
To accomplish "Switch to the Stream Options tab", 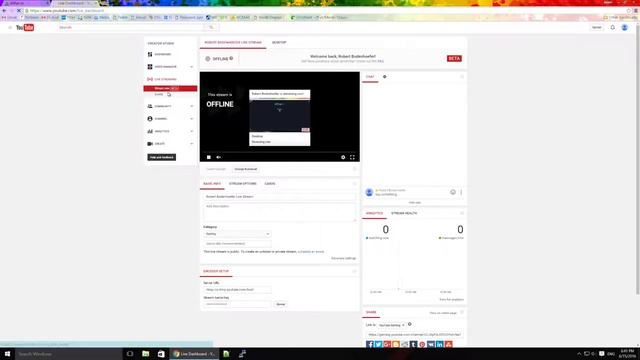I will (x=242, y=184).
